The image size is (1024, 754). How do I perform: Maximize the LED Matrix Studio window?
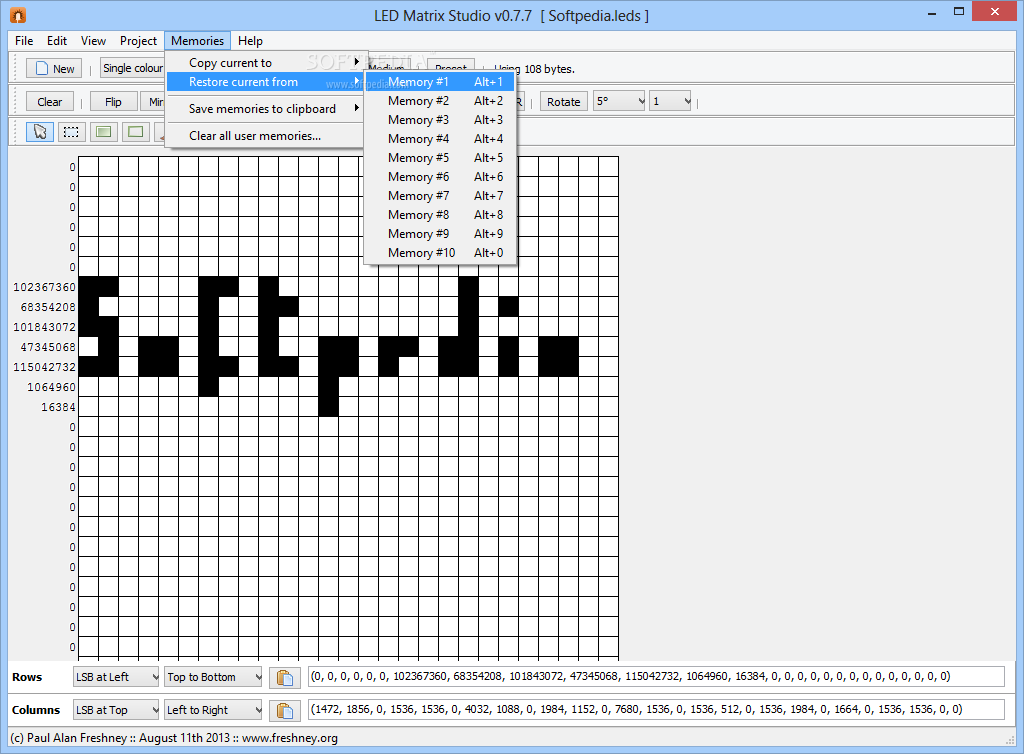959,12
